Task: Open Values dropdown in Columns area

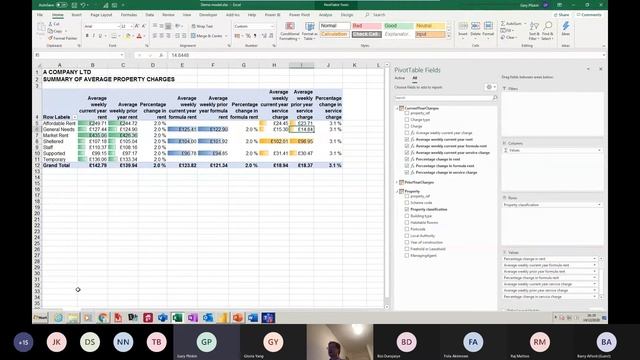Action: [599, 150]
